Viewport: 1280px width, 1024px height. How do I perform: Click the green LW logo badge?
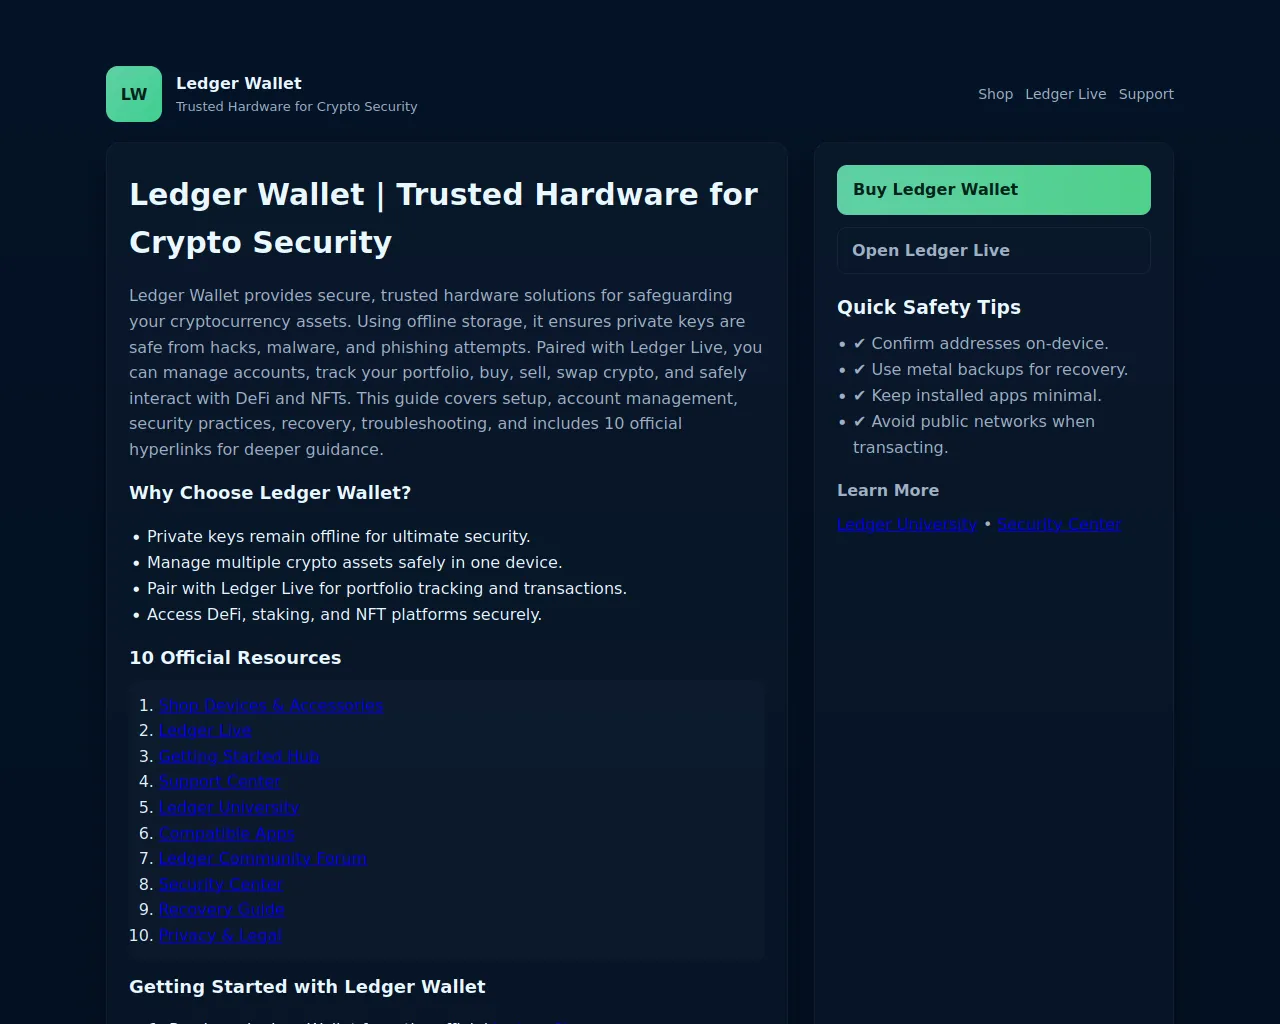pos(134,94)
